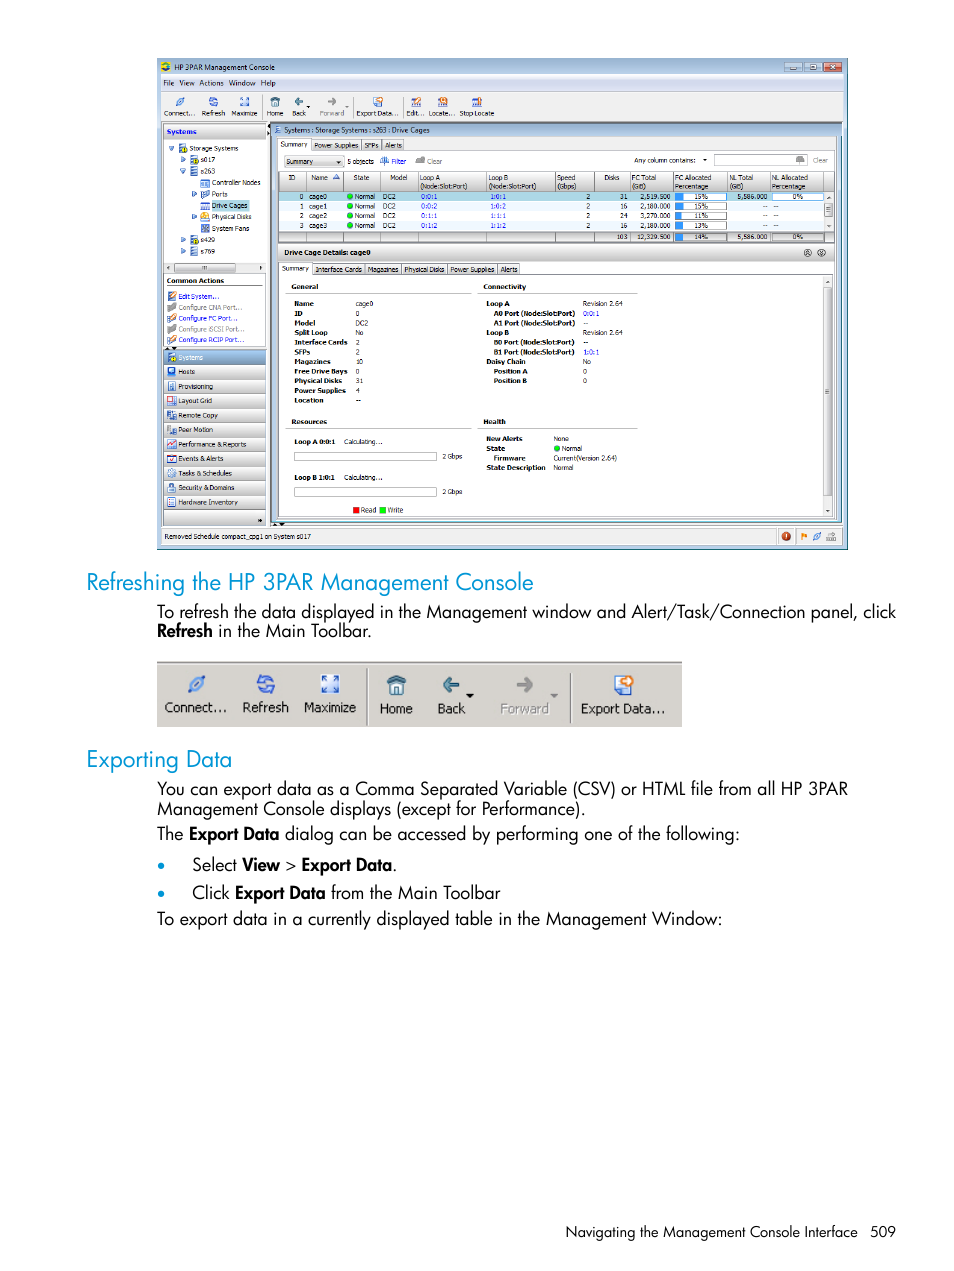This screenshot has height=1271, width=954.
Task: Open the Provisioning manager pane
Action: click(x=216, y=386)
